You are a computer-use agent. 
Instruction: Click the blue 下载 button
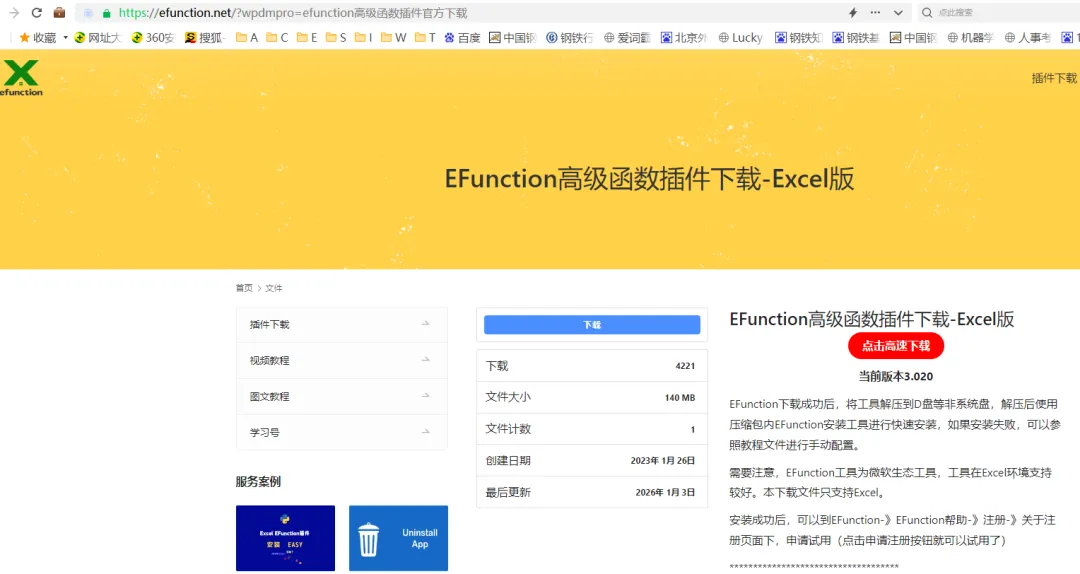pos(592,325)
